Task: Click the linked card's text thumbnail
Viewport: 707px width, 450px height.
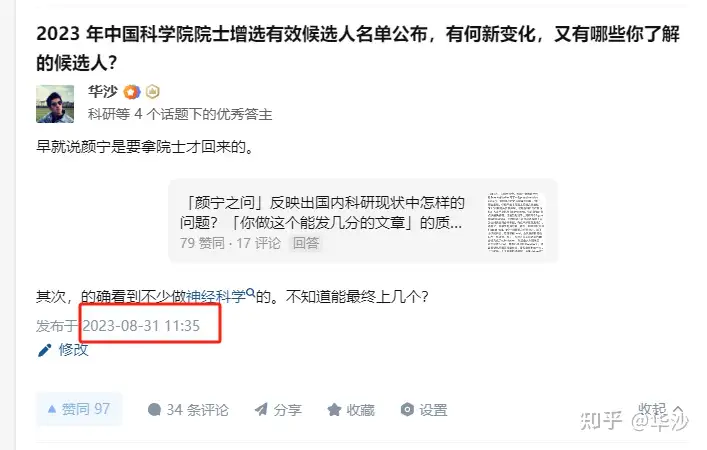Action: pyautogui.click(x=516, y=221)
